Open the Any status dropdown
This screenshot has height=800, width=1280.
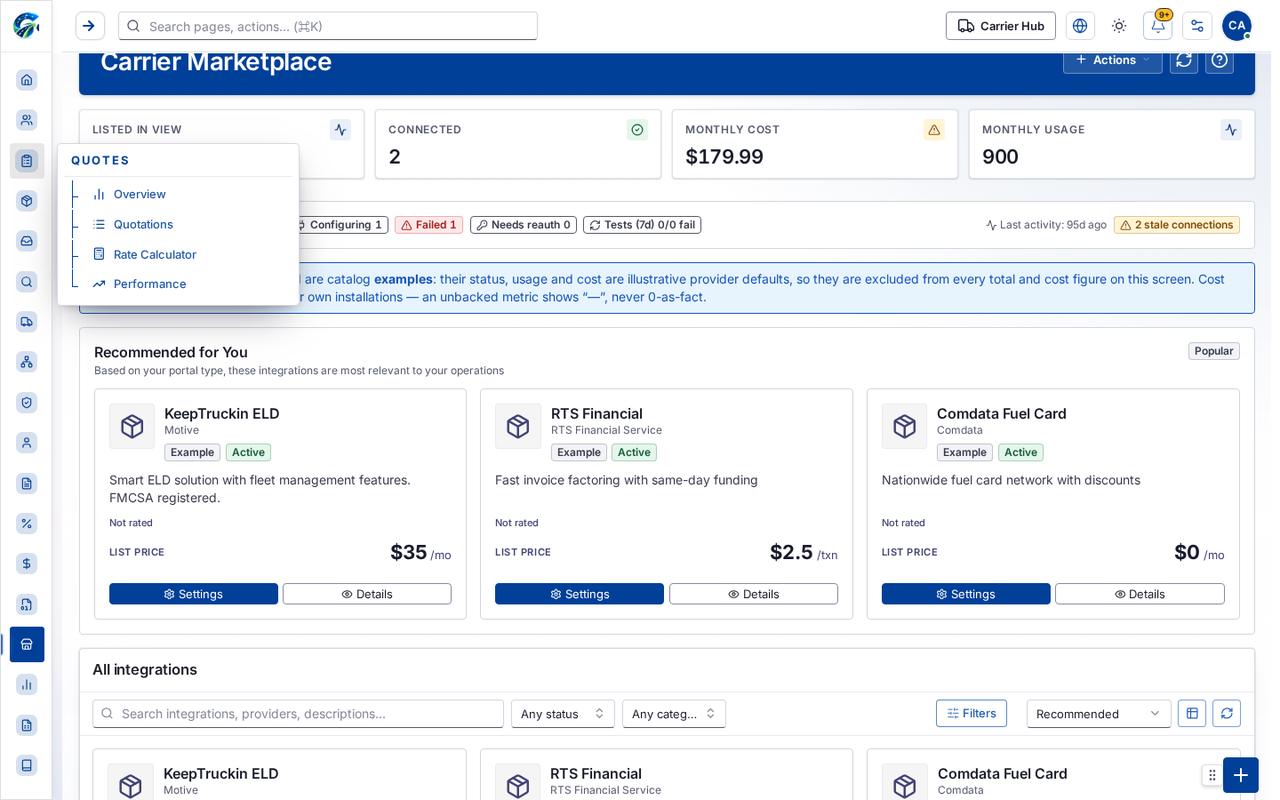pos(563,714)
